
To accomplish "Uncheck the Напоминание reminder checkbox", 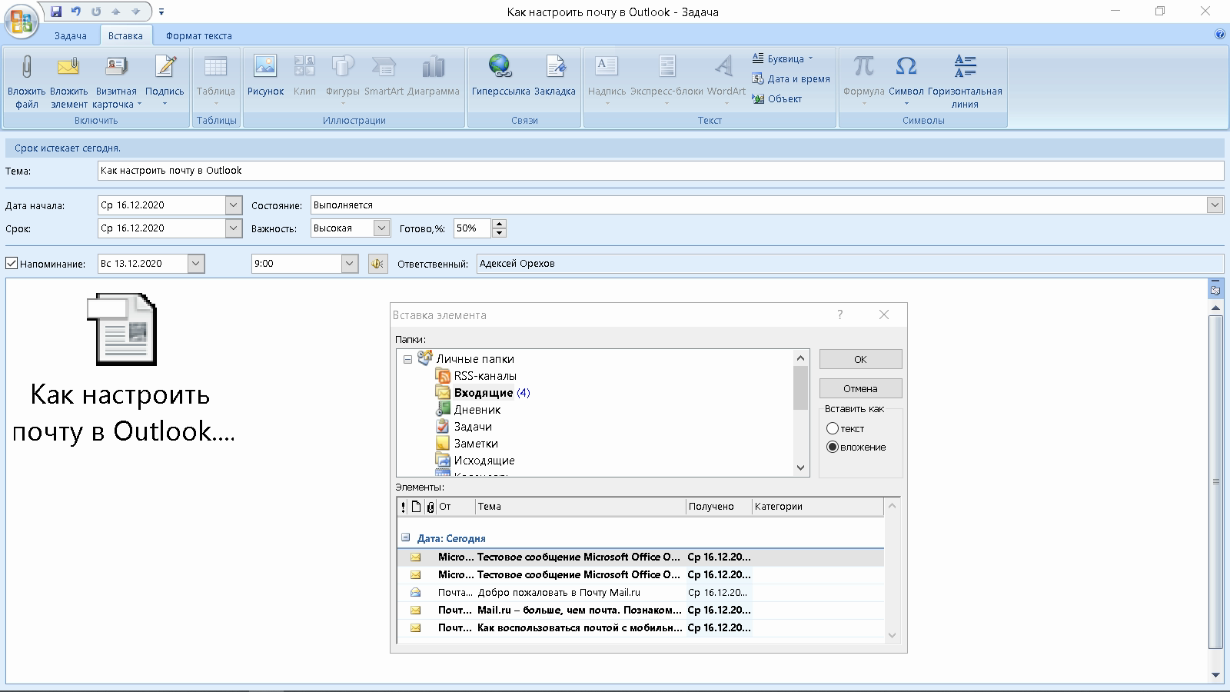I will [x=12, y=264].
